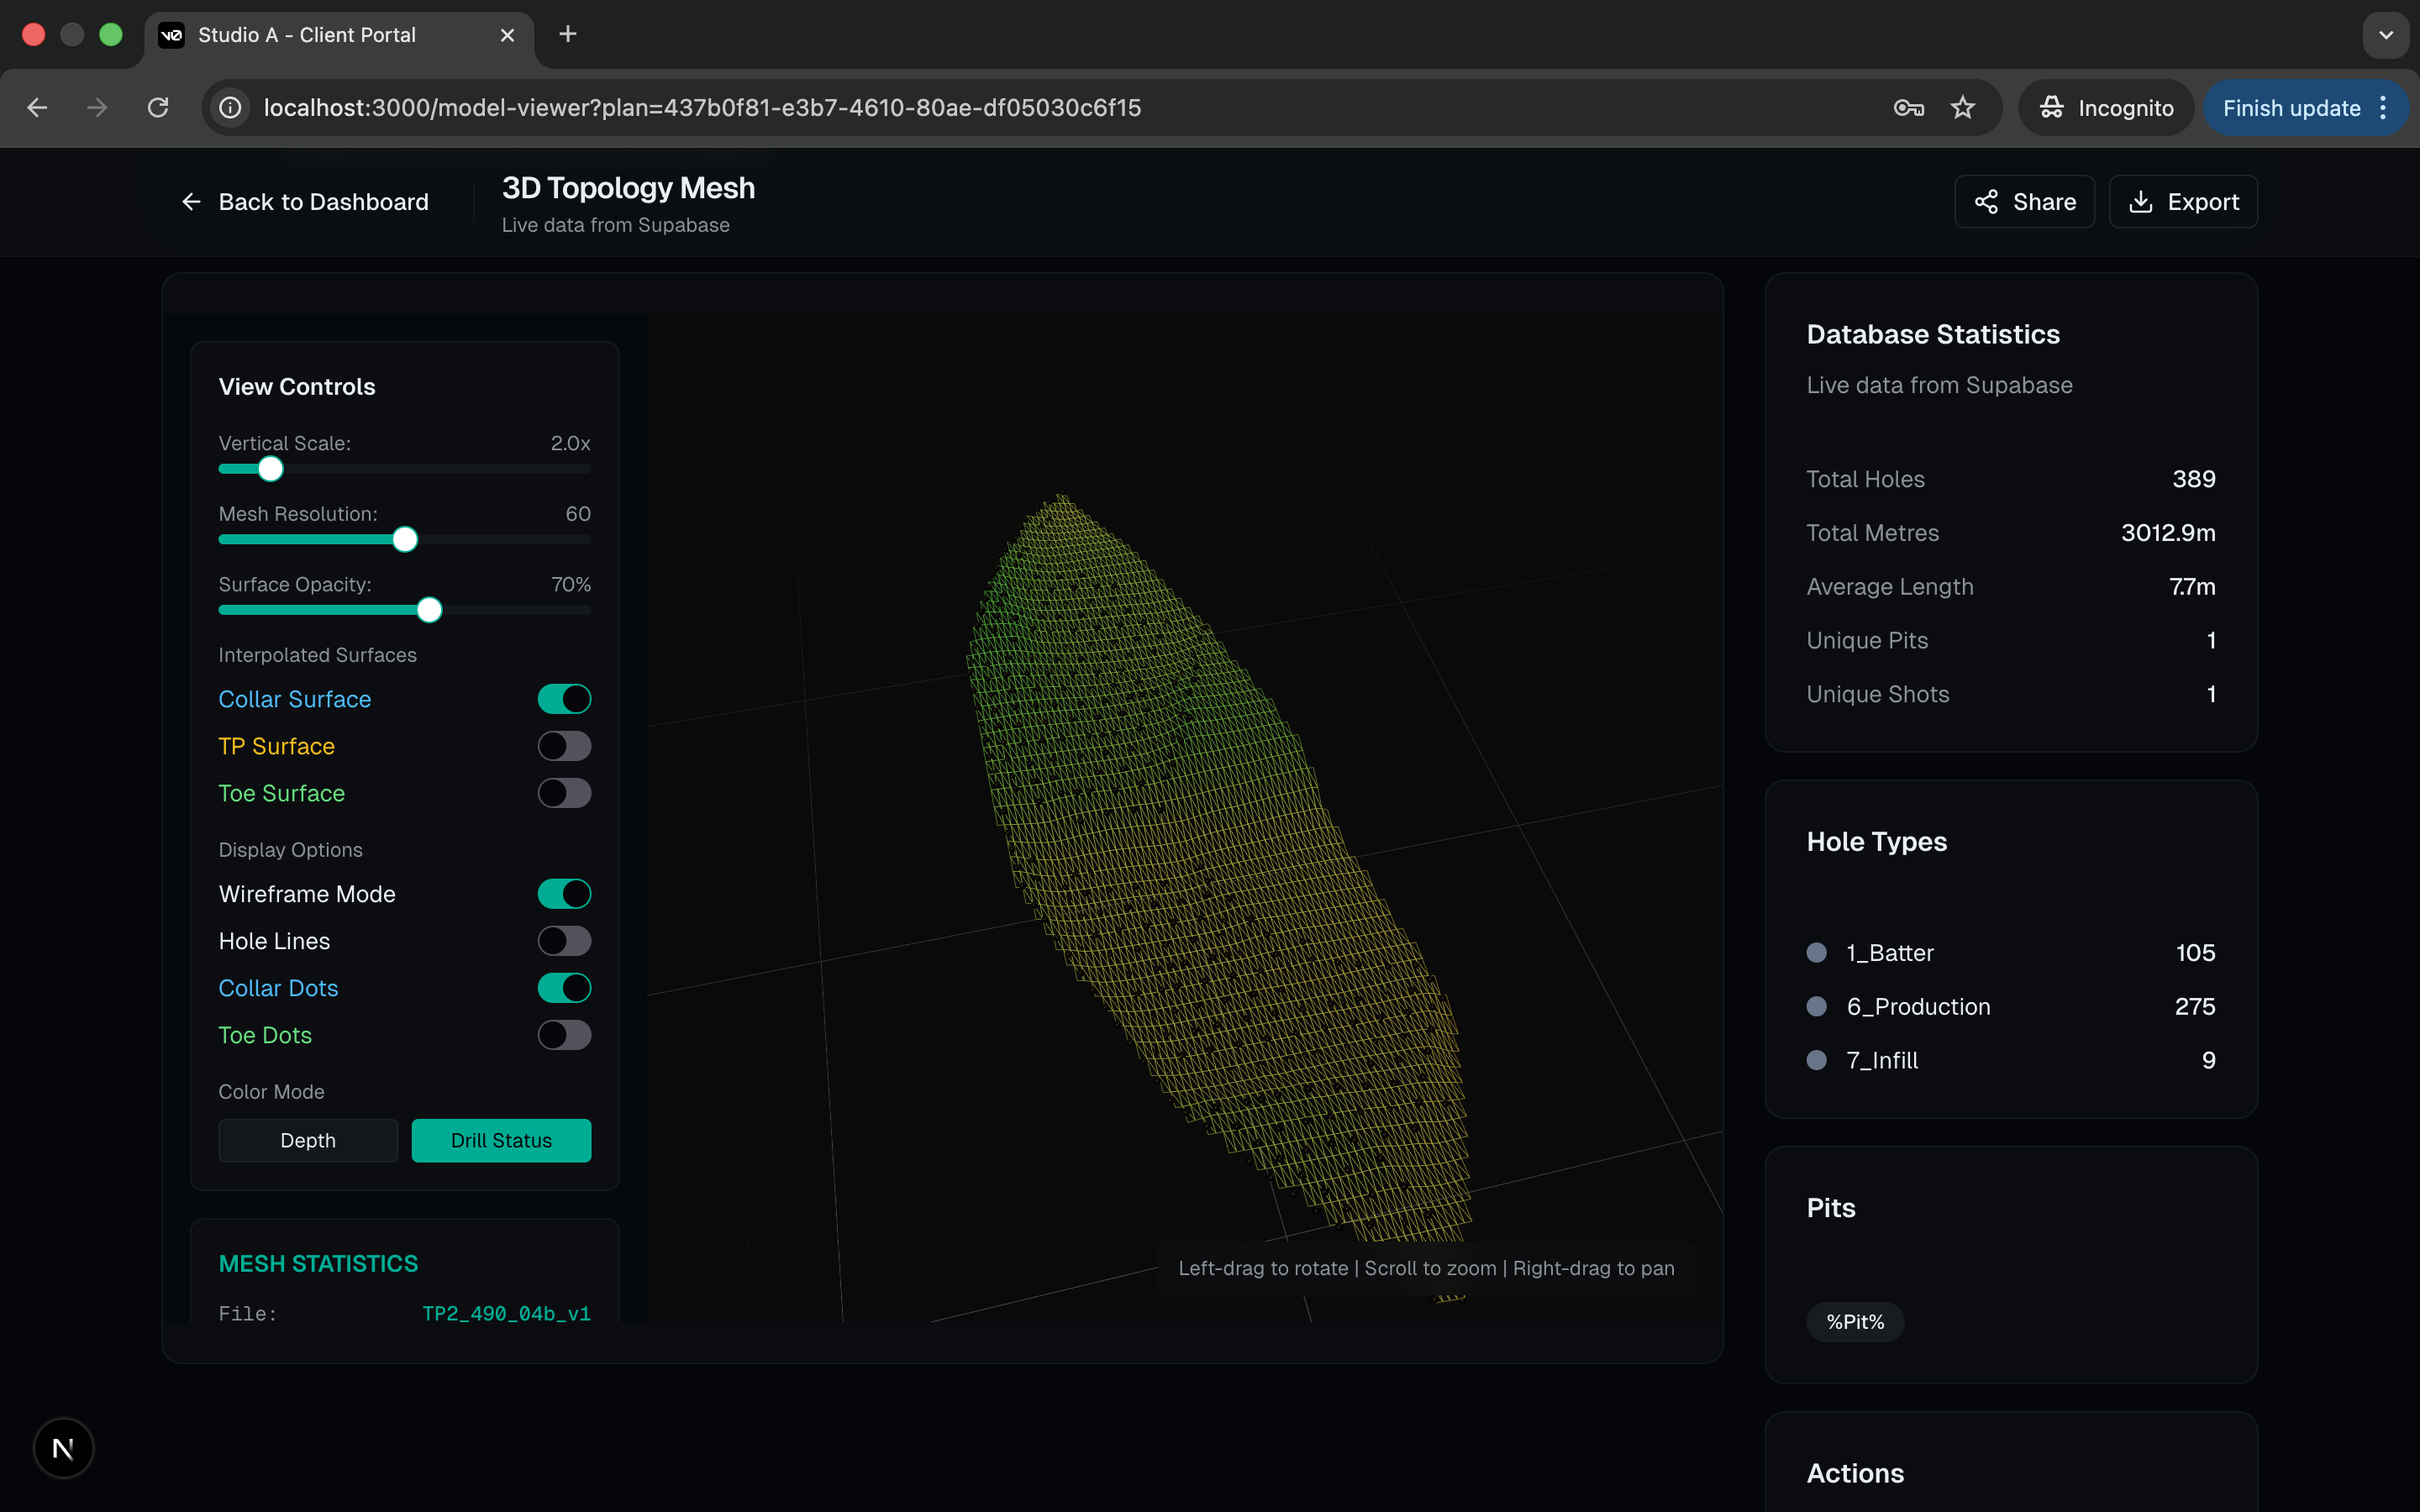Viewport: 2420px width, 1512px height.
Task: Switch color mode to Depth
Action: [x=308, y=1140]
